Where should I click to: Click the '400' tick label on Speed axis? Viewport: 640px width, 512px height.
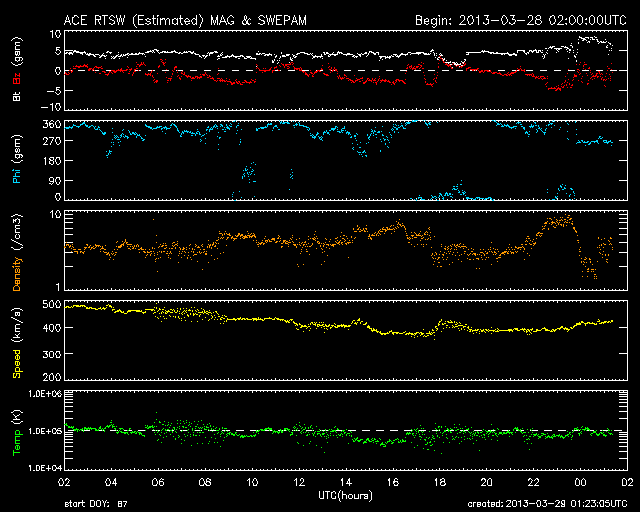(x=52, y=328)
